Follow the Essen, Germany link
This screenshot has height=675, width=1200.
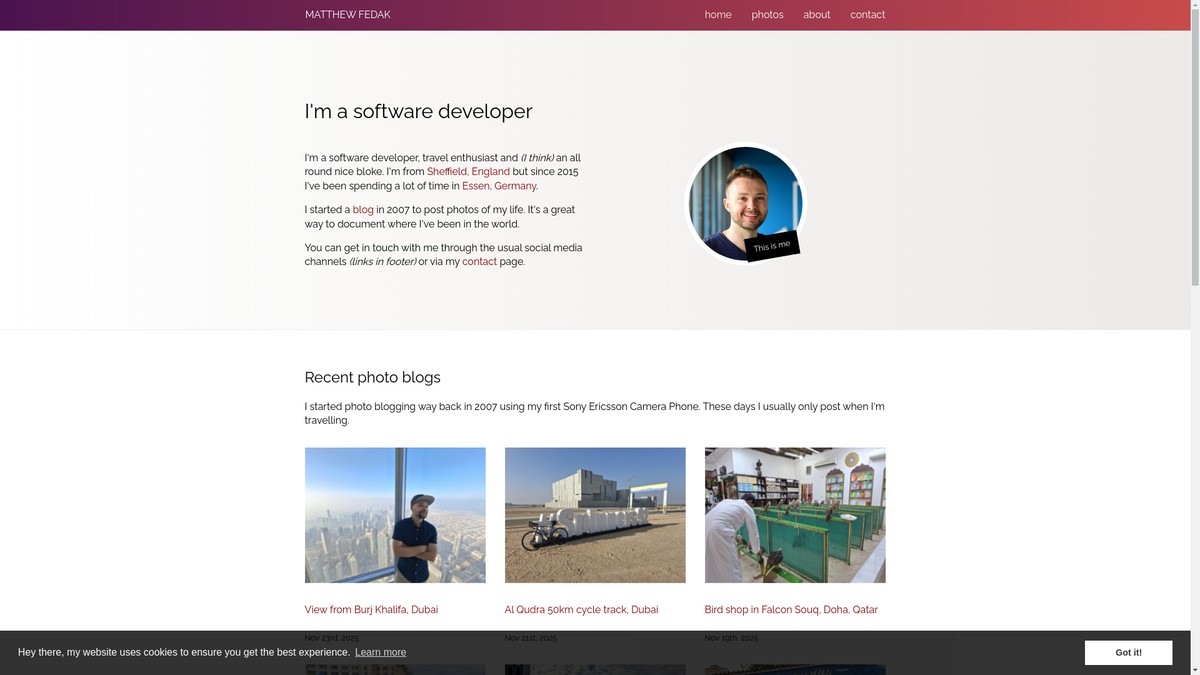[499, 186]
